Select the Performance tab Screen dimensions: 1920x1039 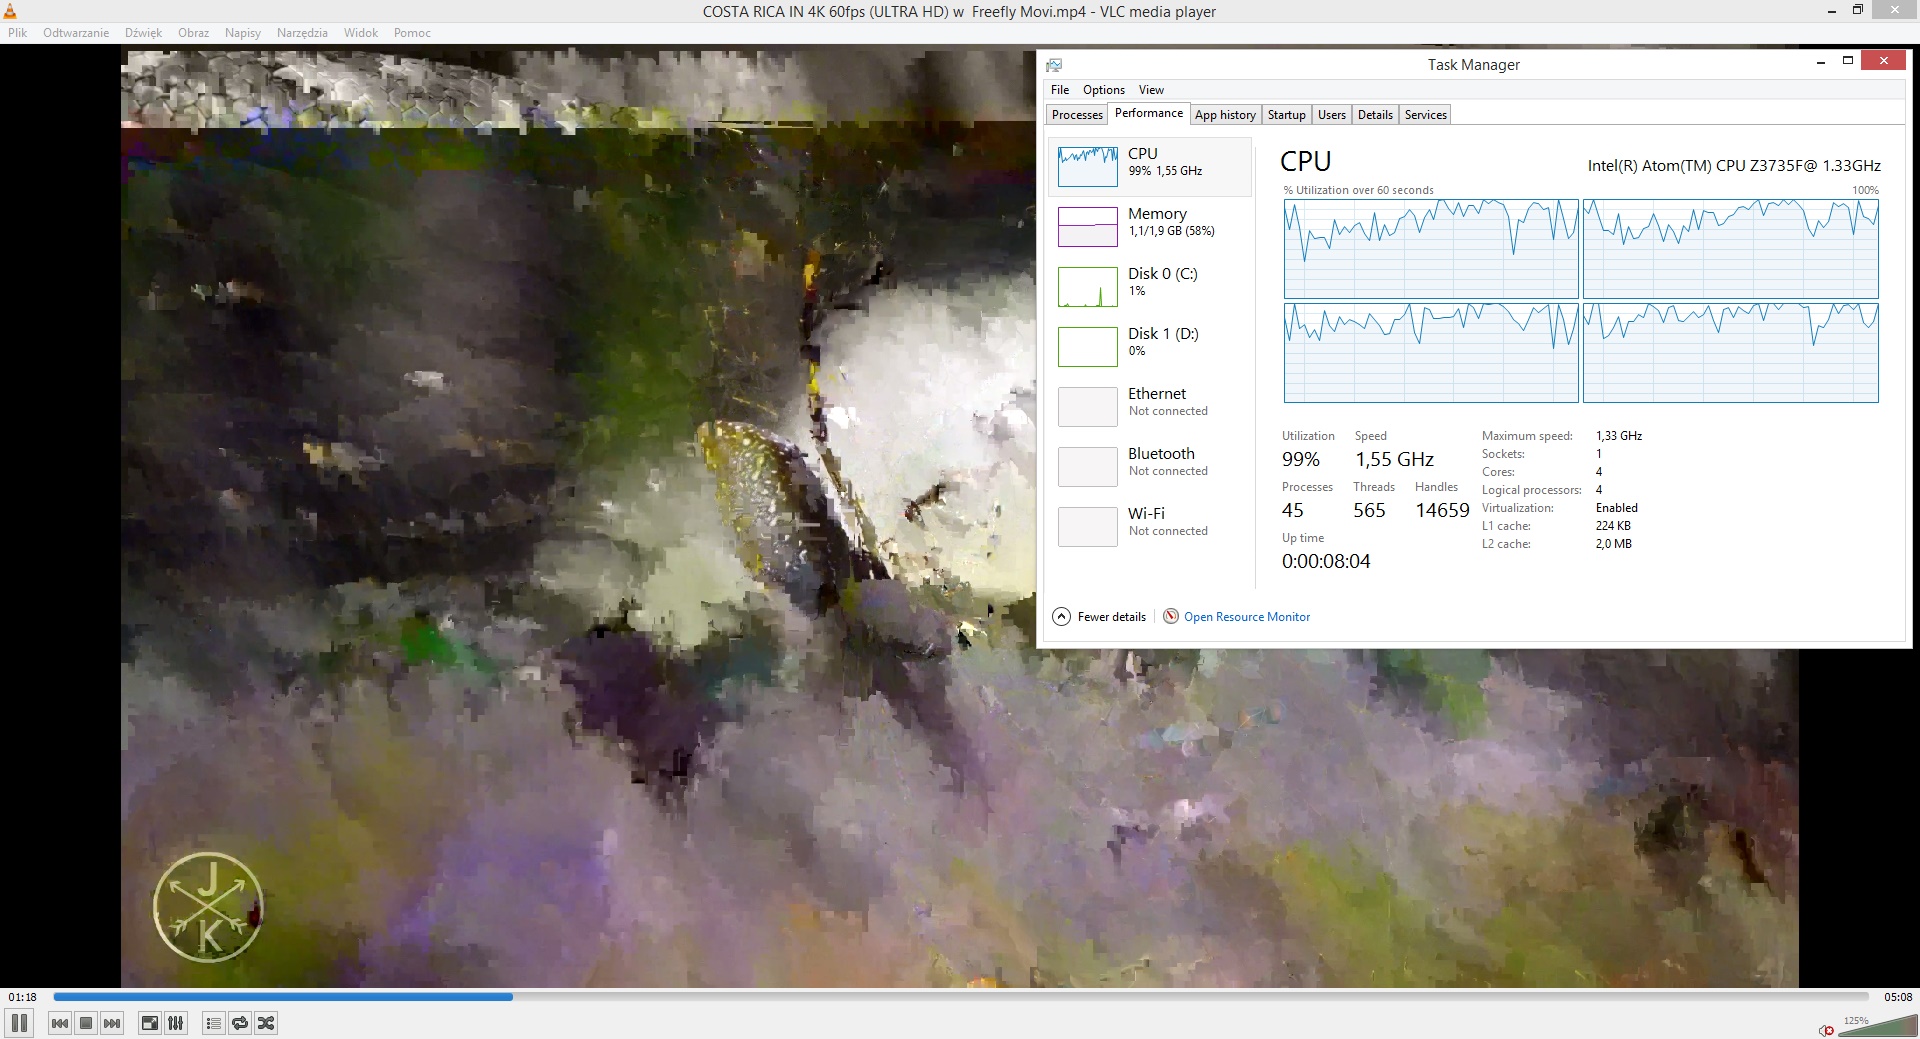click(x=1149, y=113)
